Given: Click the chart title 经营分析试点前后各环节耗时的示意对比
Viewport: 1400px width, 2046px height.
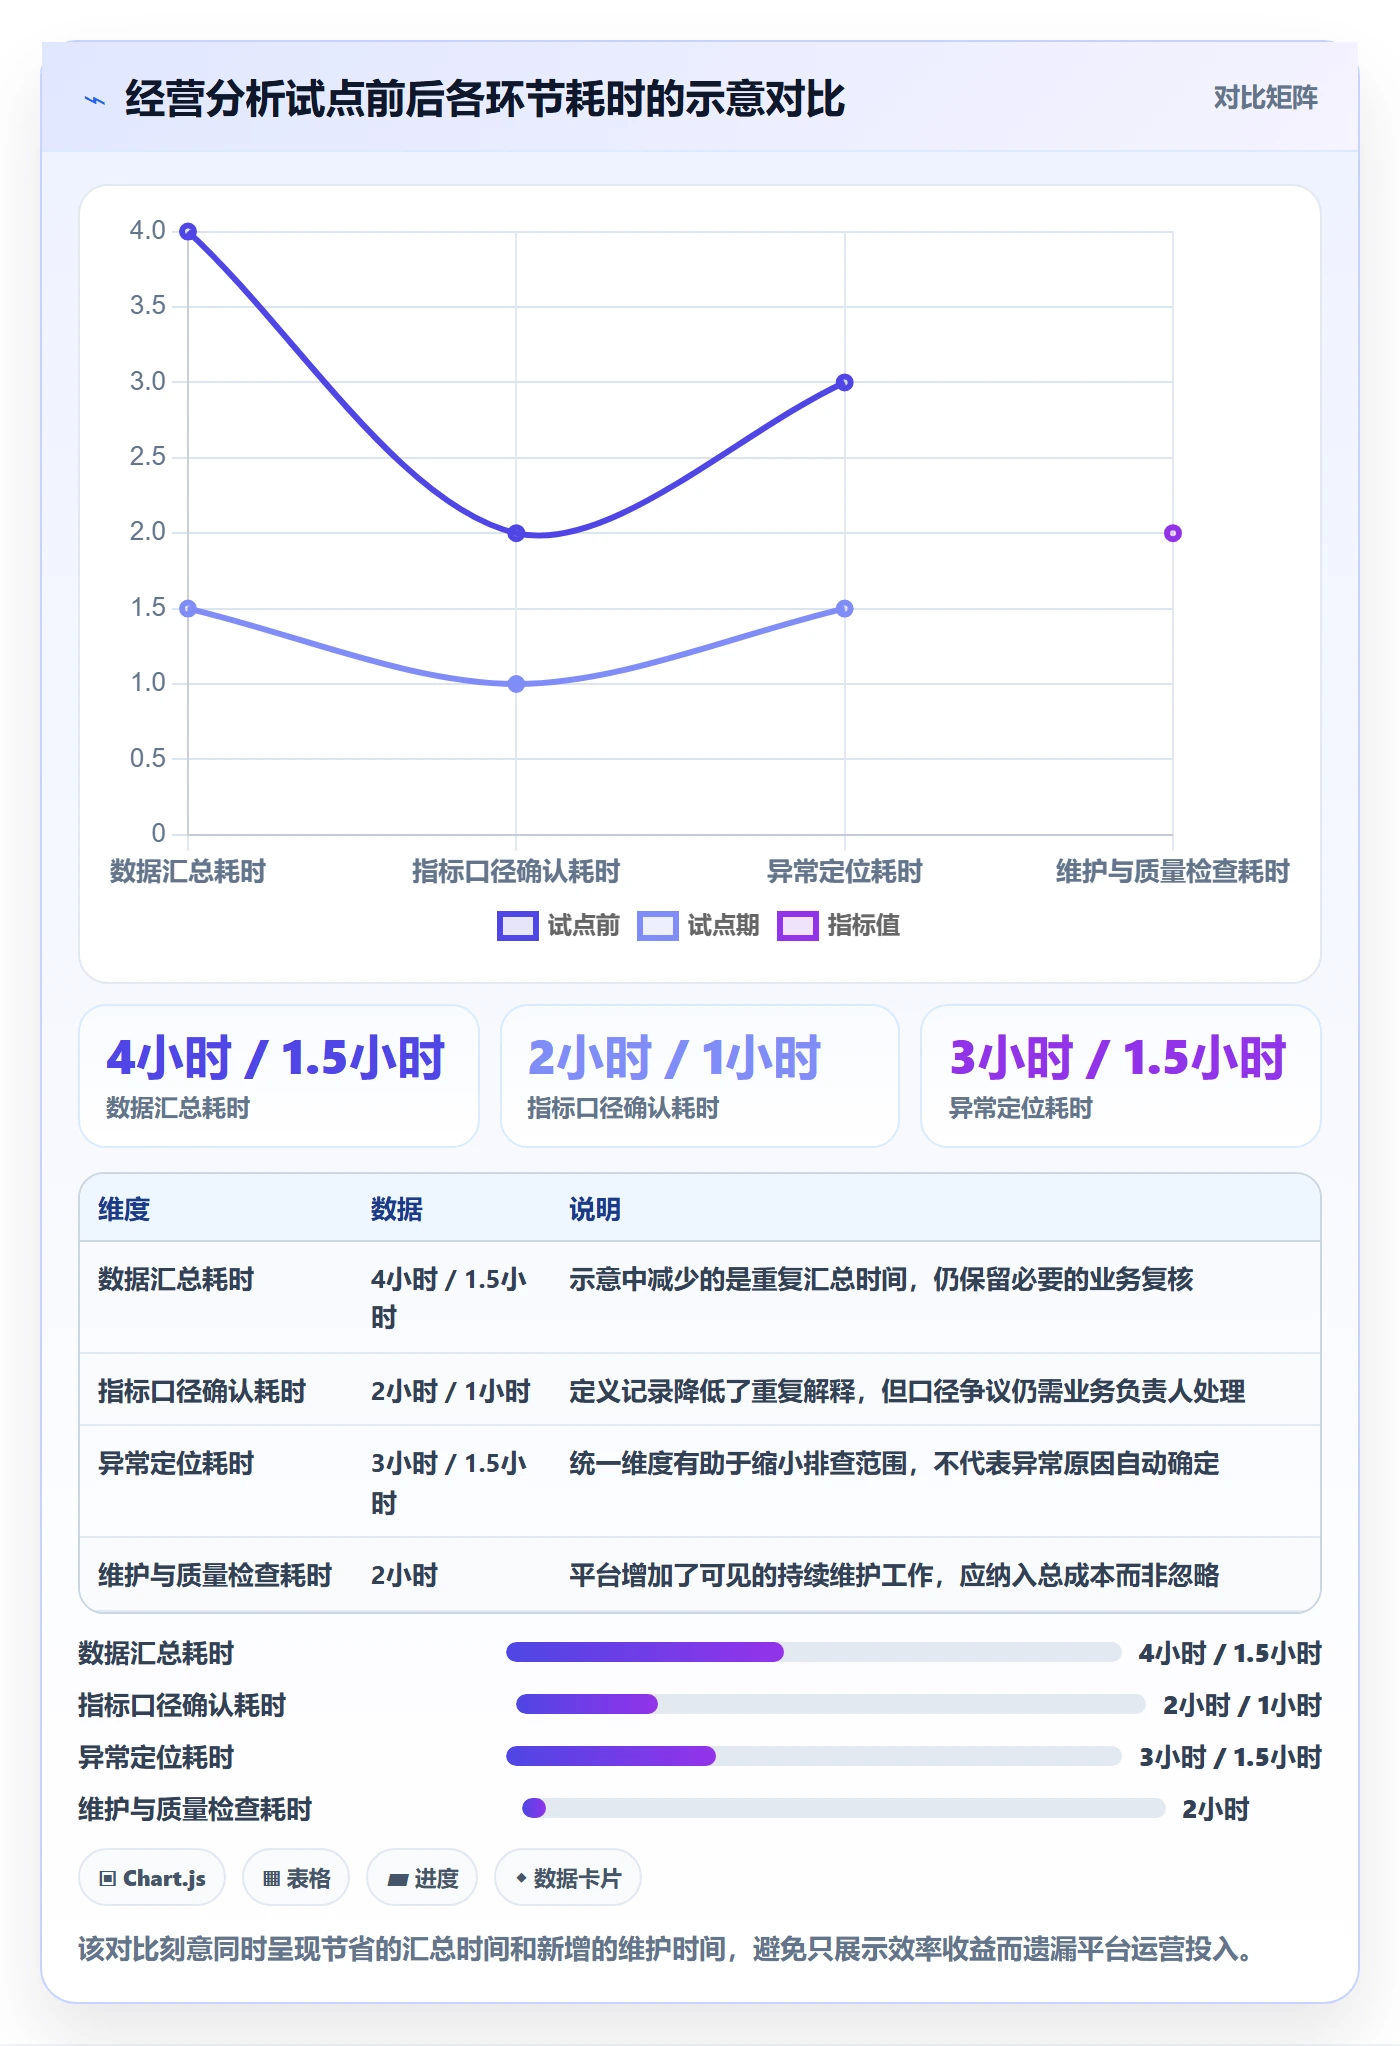Looking at the screenshot, I should tap(485, 99).
